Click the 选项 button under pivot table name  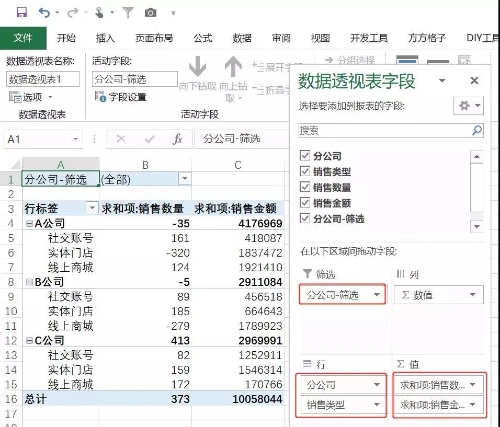coord(30,97)
